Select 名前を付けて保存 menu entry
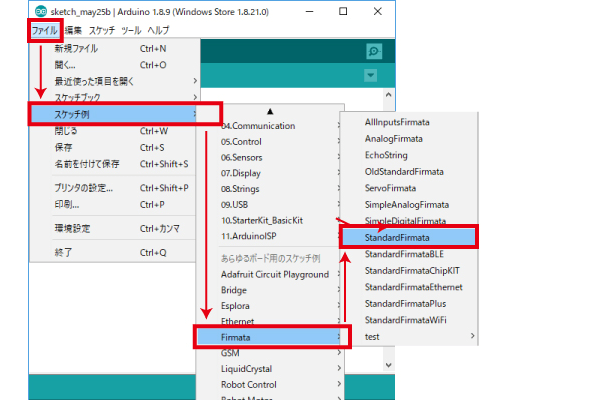Viewport: 600px width, 400px height. (114, 164)
